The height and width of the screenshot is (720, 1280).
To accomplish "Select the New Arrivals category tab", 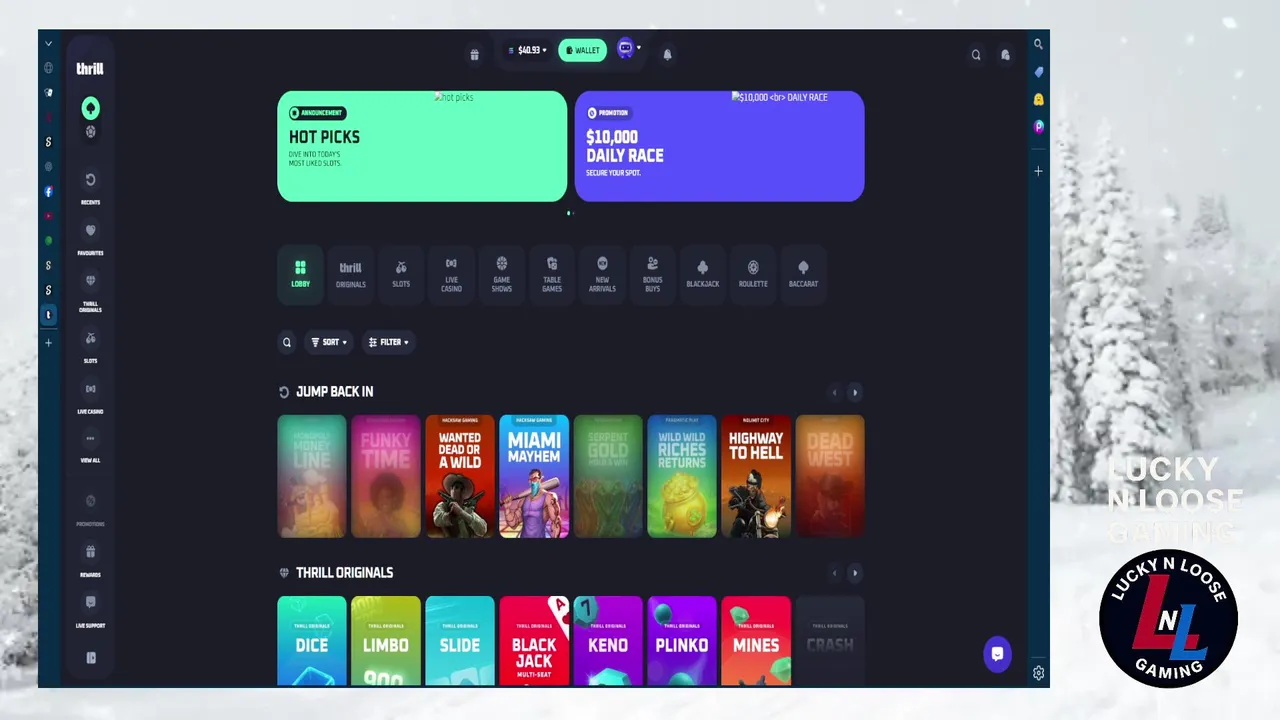I will pos(602,273).
